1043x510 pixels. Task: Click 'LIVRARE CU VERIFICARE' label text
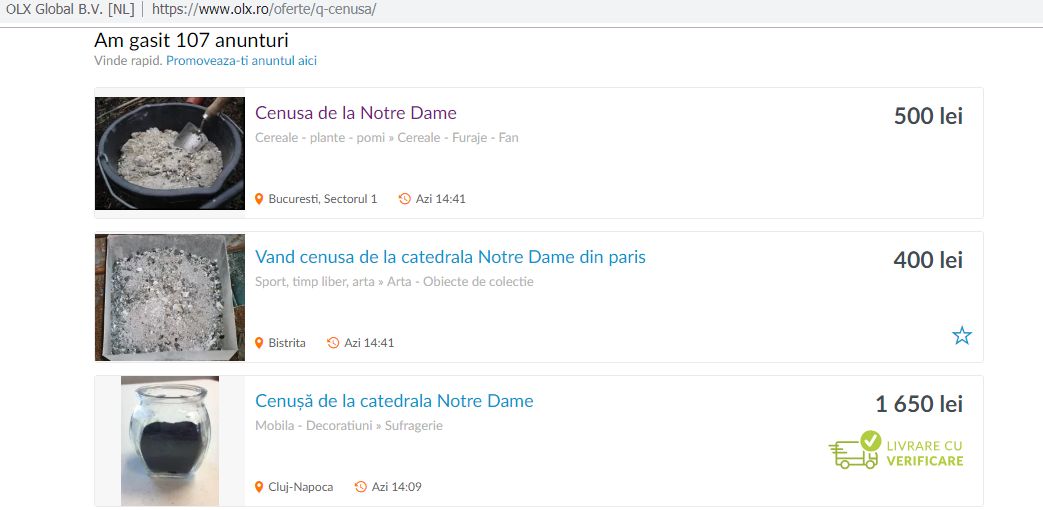925,453
